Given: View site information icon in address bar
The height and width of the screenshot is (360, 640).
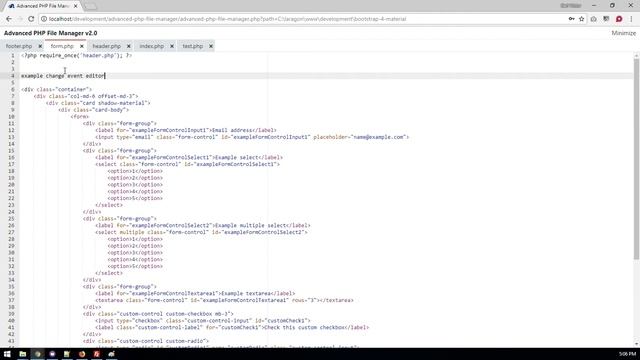Looking at the screenshot, I should tap(44, 19).
